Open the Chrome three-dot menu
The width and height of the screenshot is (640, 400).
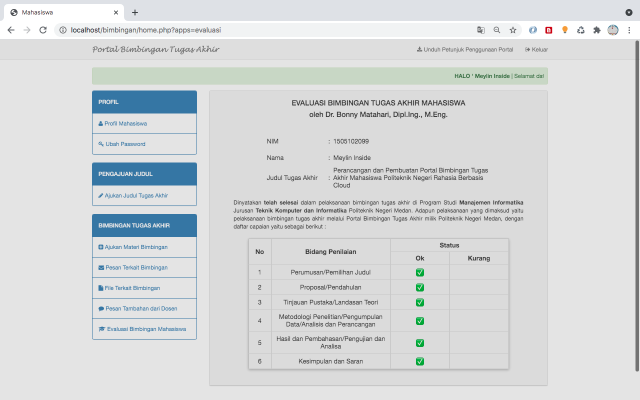pos(628,30)
